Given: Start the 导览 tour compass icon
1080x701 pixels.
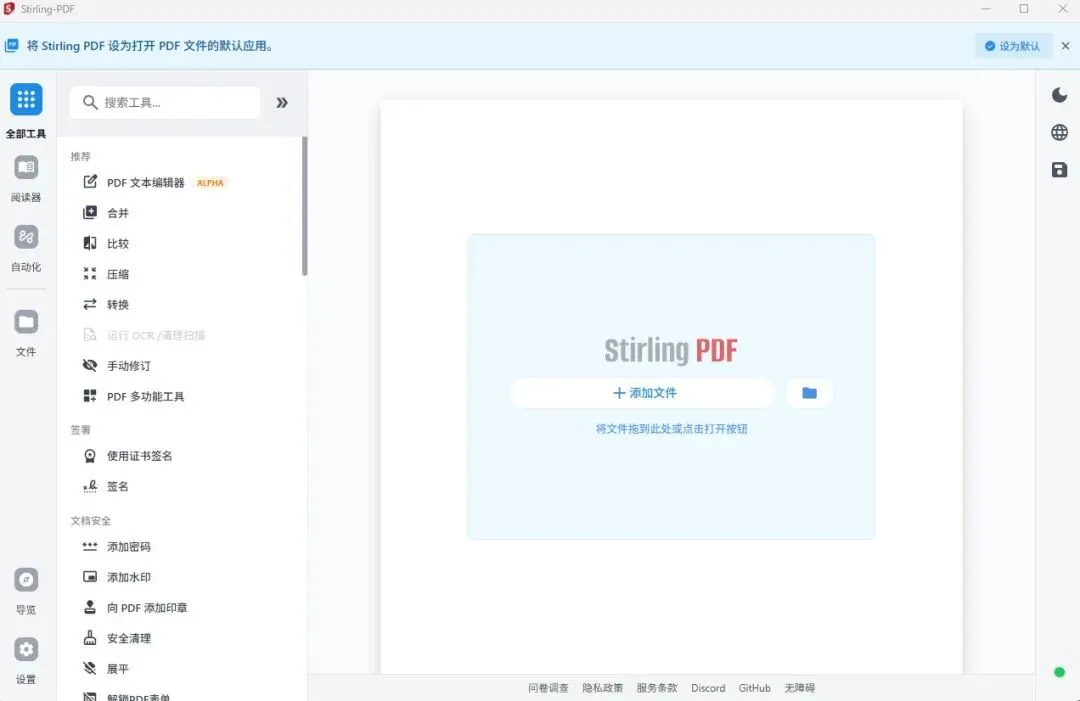Looking at the screenshot, I should coord(26,580).
